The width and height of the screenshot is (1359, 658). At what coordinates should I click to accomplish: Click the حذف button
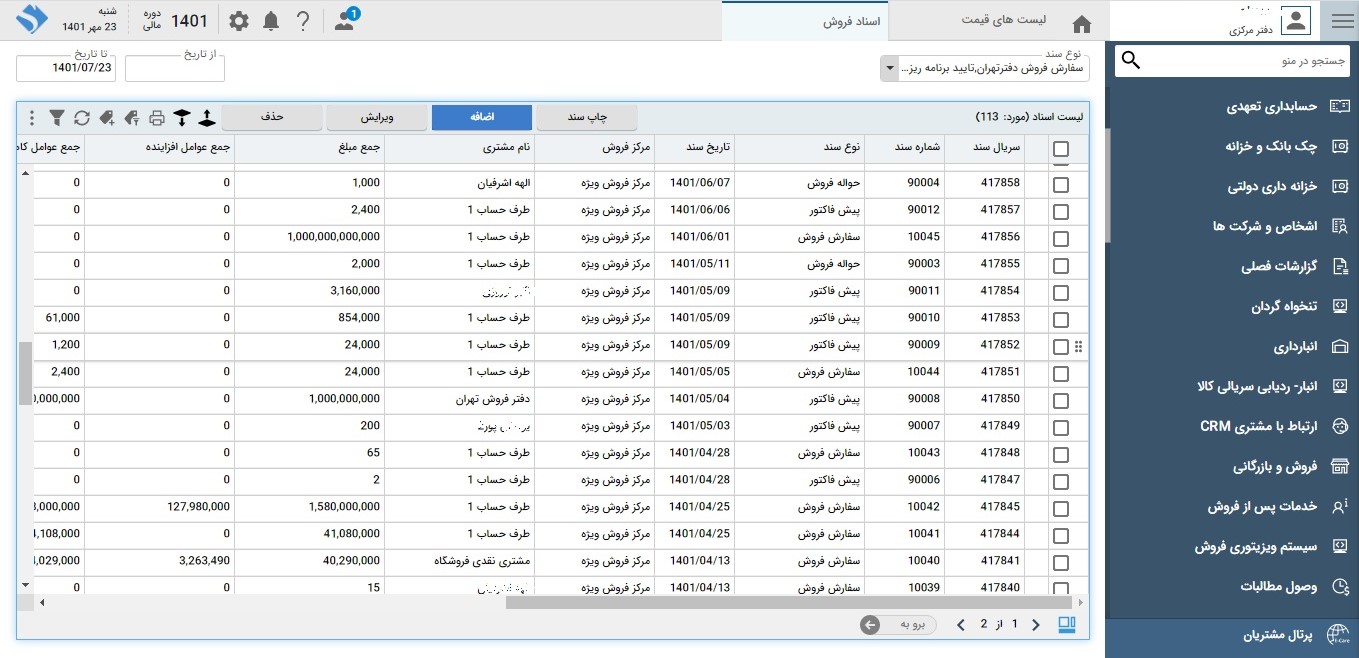pos(272,117)
